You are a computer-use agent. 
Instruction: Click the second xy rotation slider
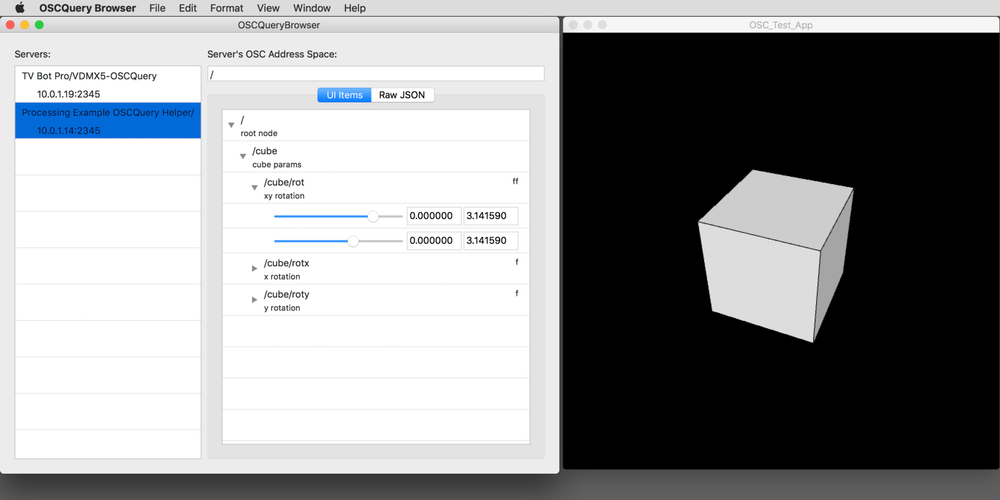pos(338,241)
